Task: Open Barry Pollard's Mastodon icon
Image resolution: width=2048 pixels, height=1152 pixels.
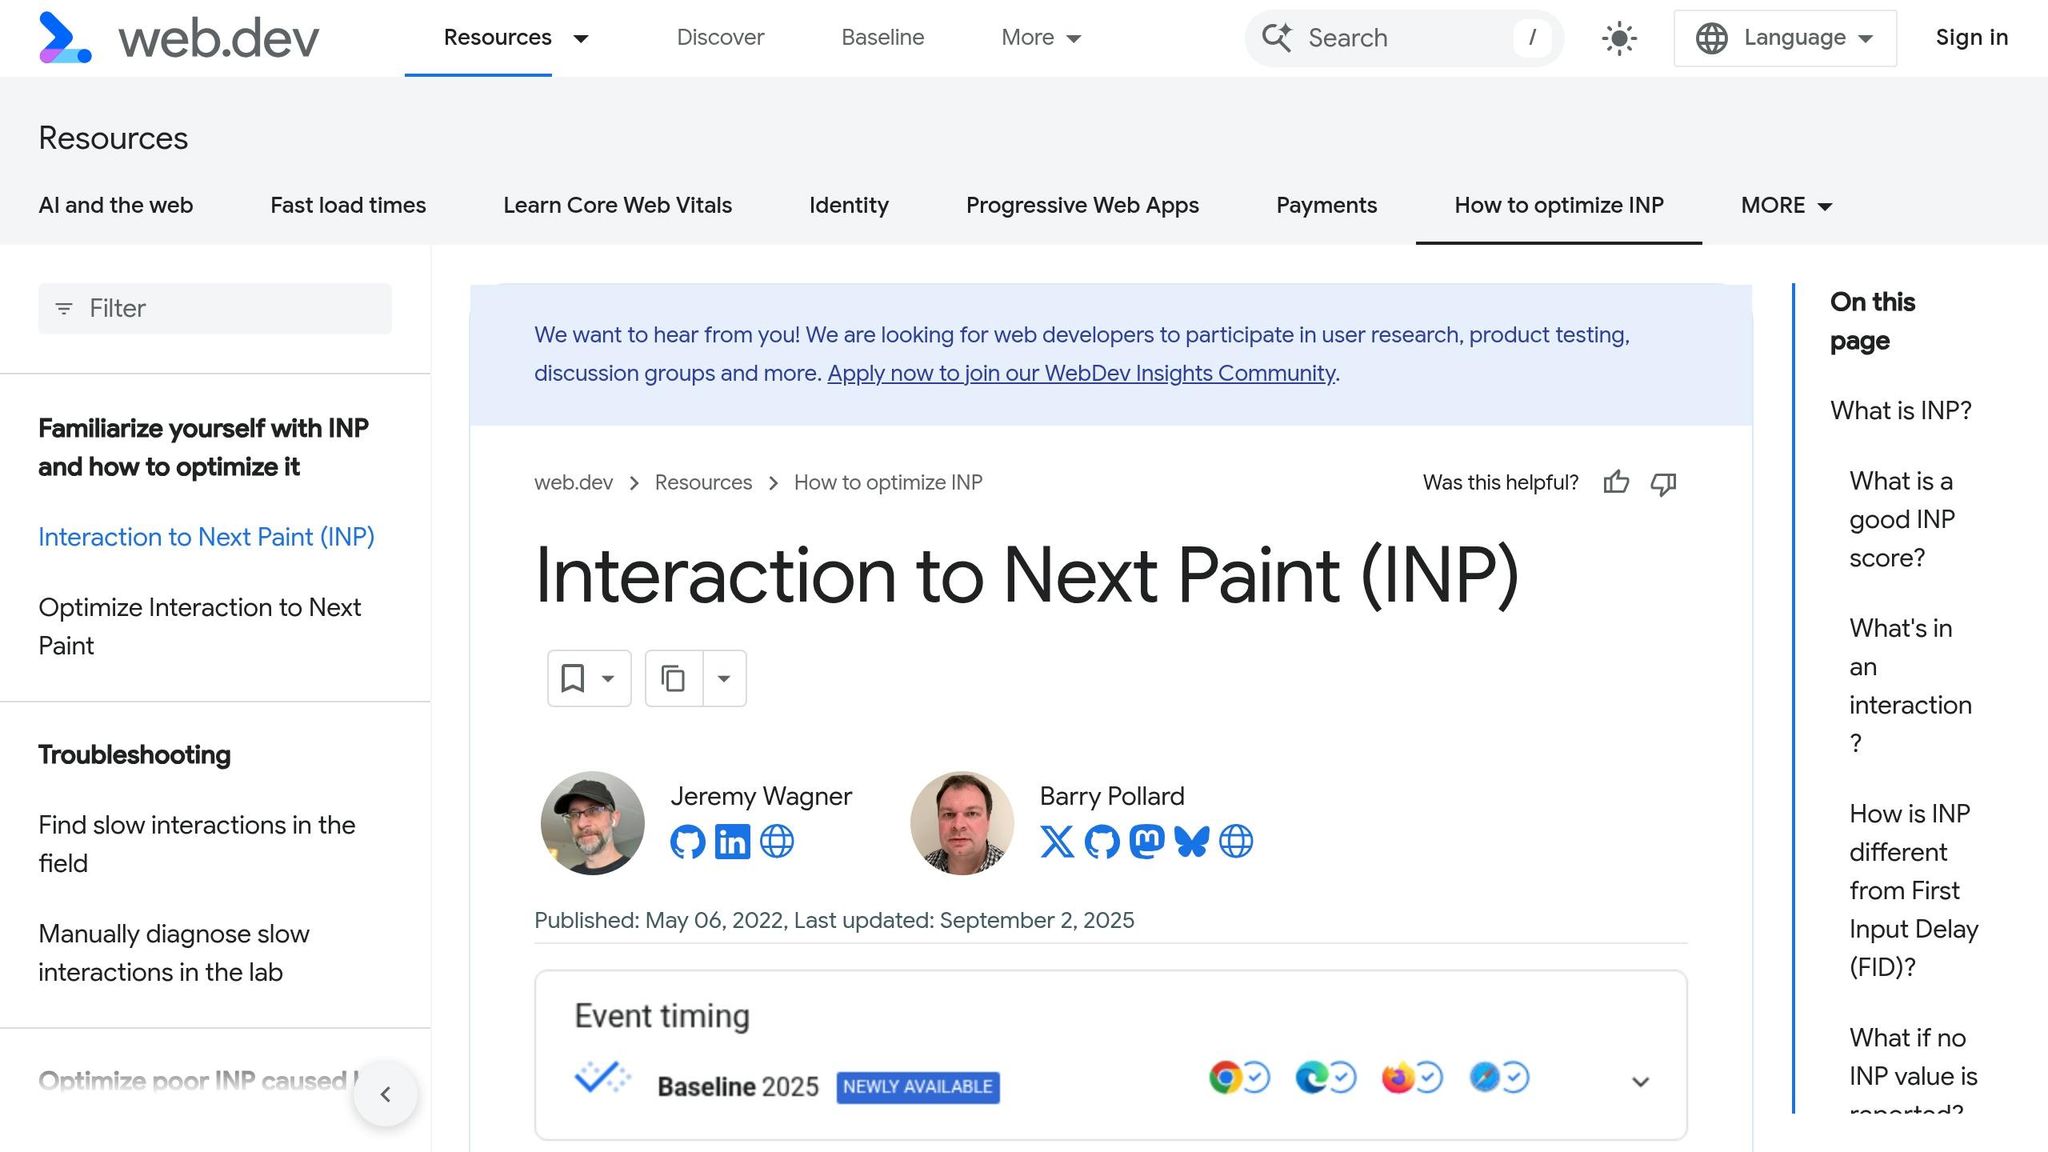Action: coord(1147,842)
